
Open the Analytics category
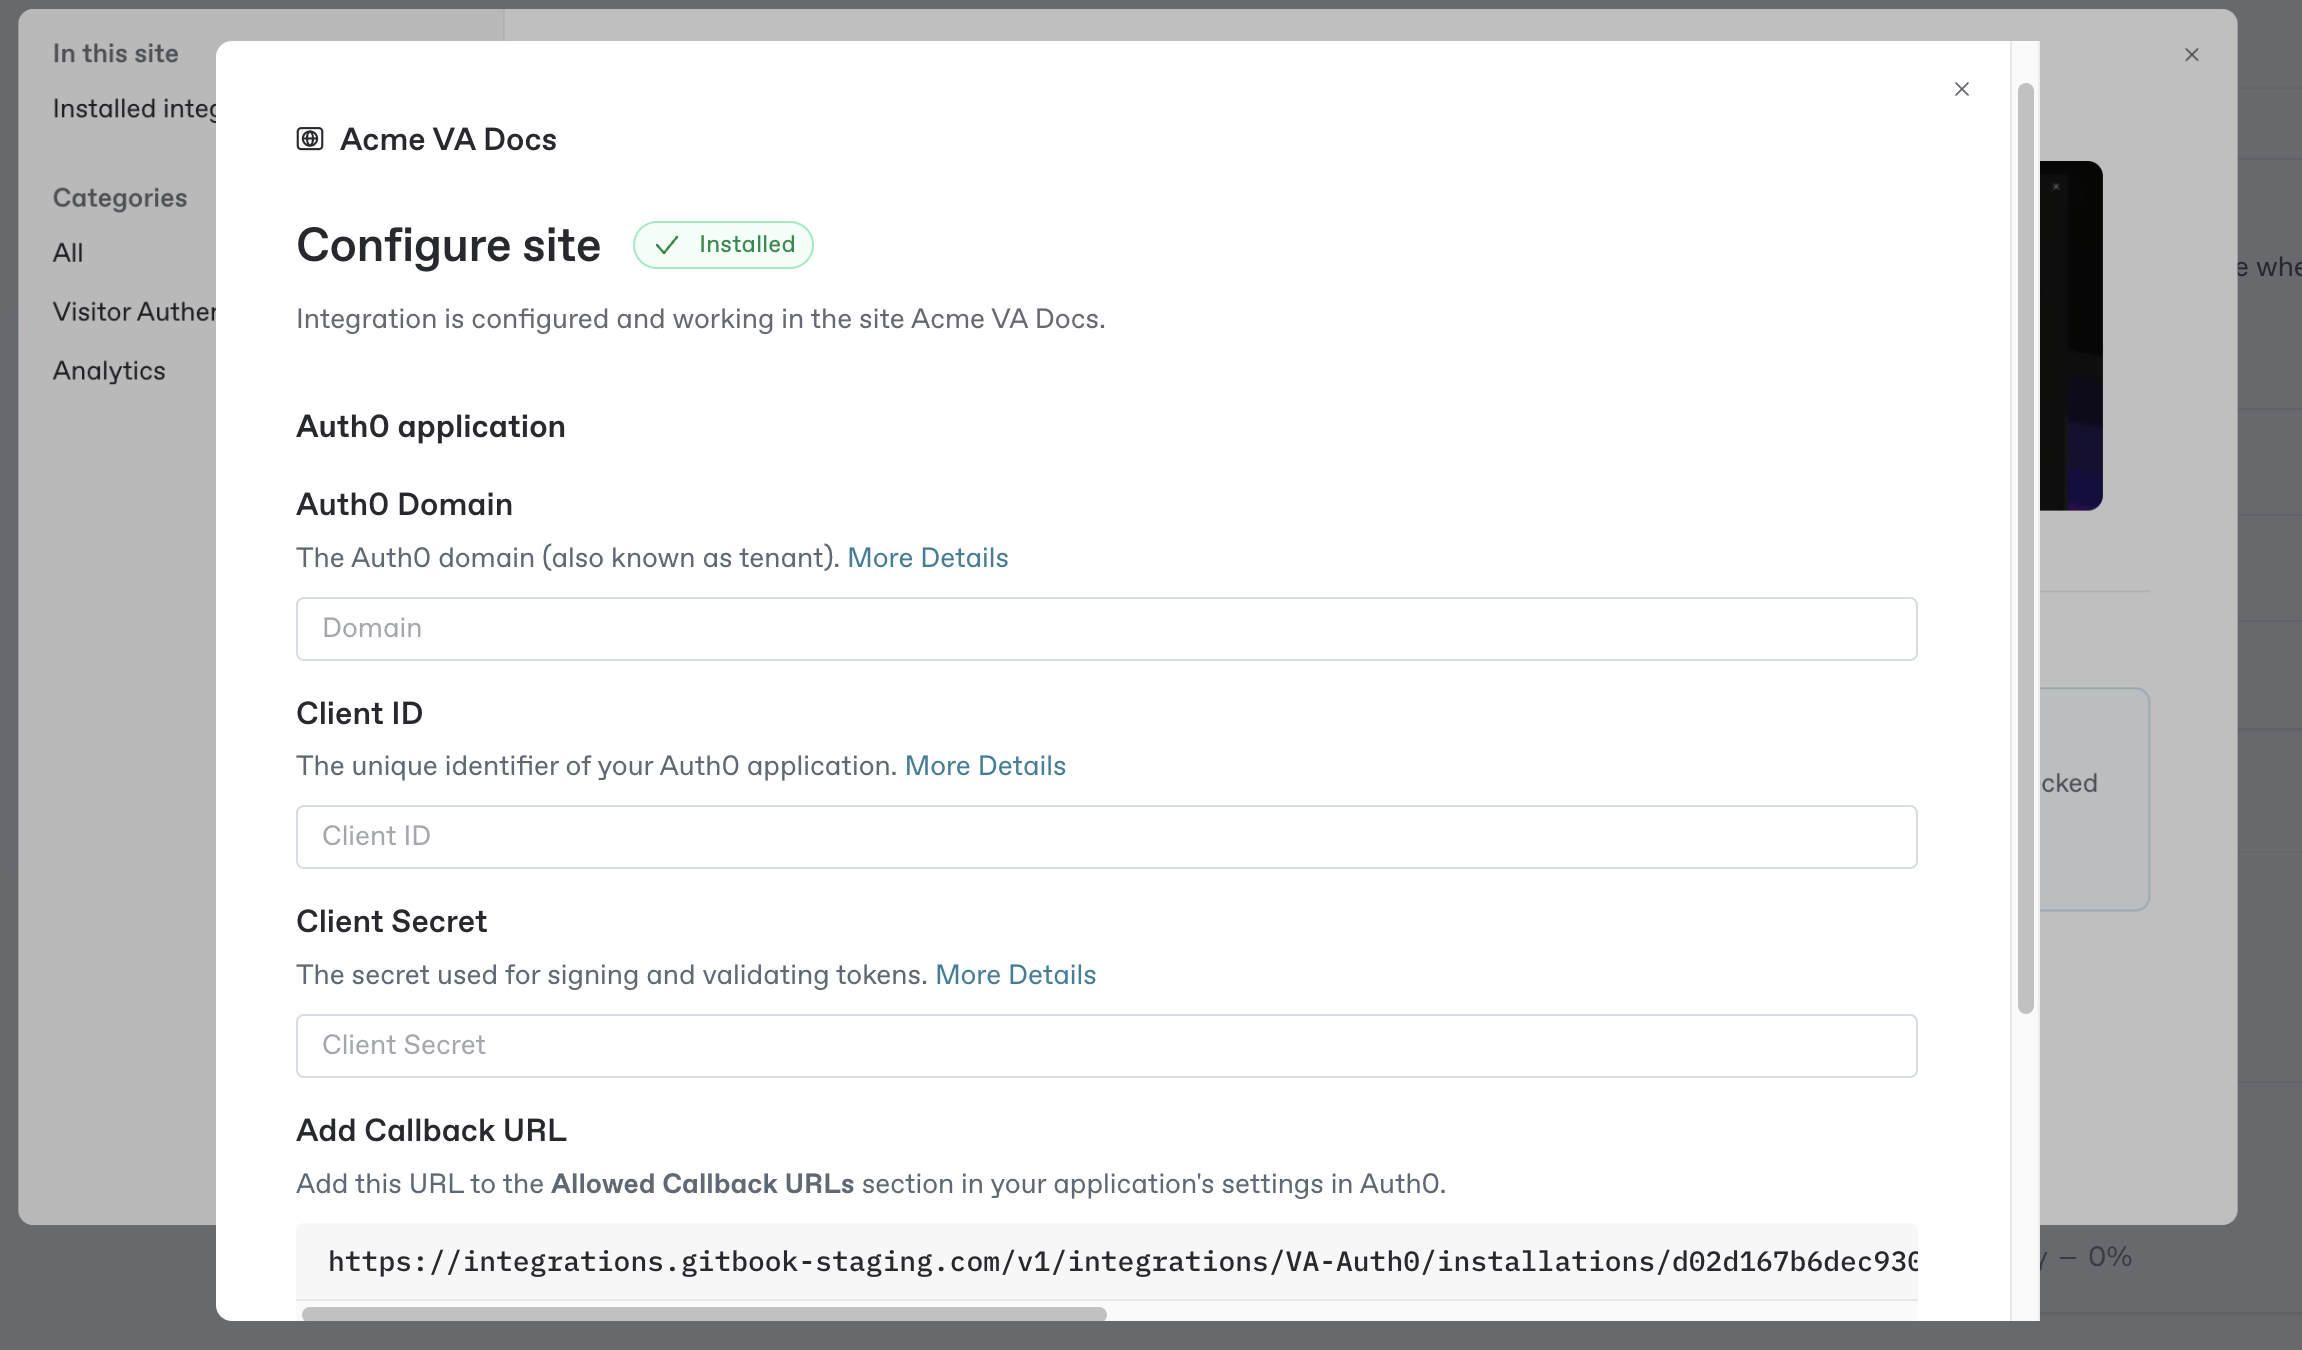point(109,371)
